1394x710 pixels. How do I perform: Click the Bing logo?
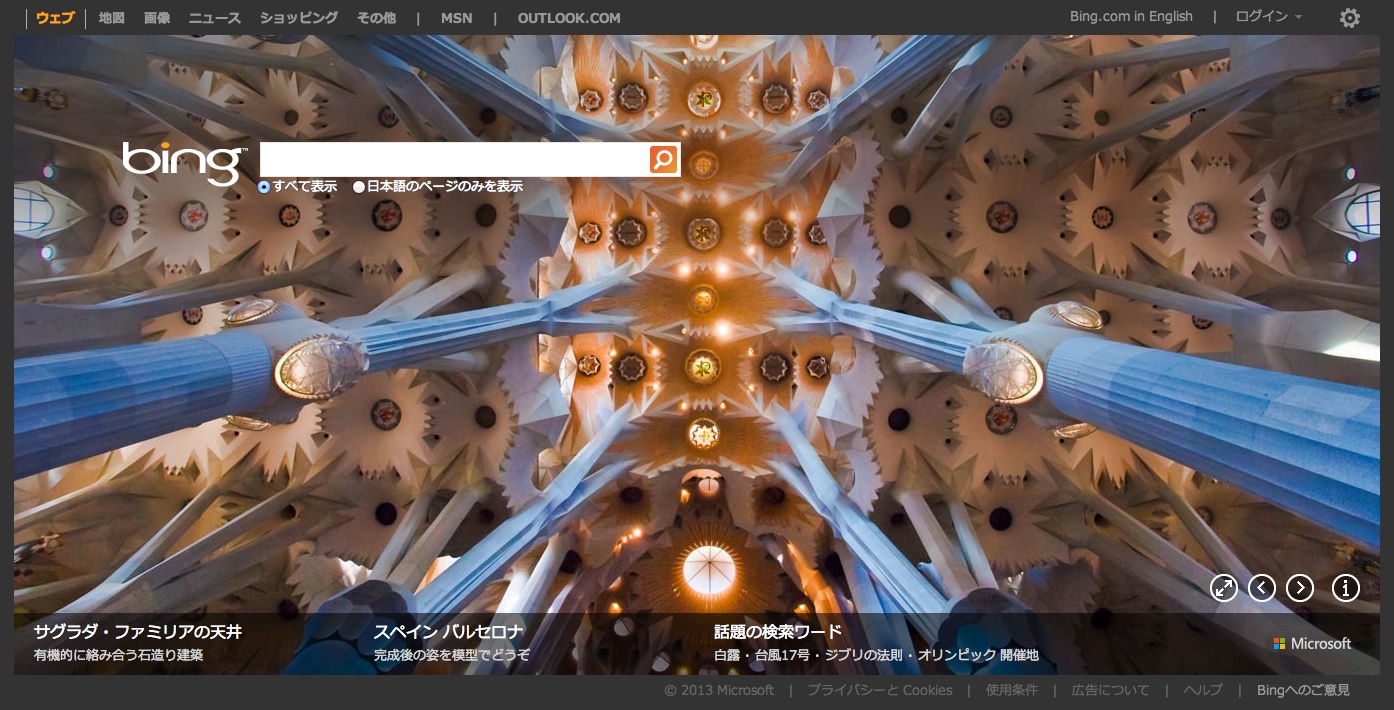183,162
